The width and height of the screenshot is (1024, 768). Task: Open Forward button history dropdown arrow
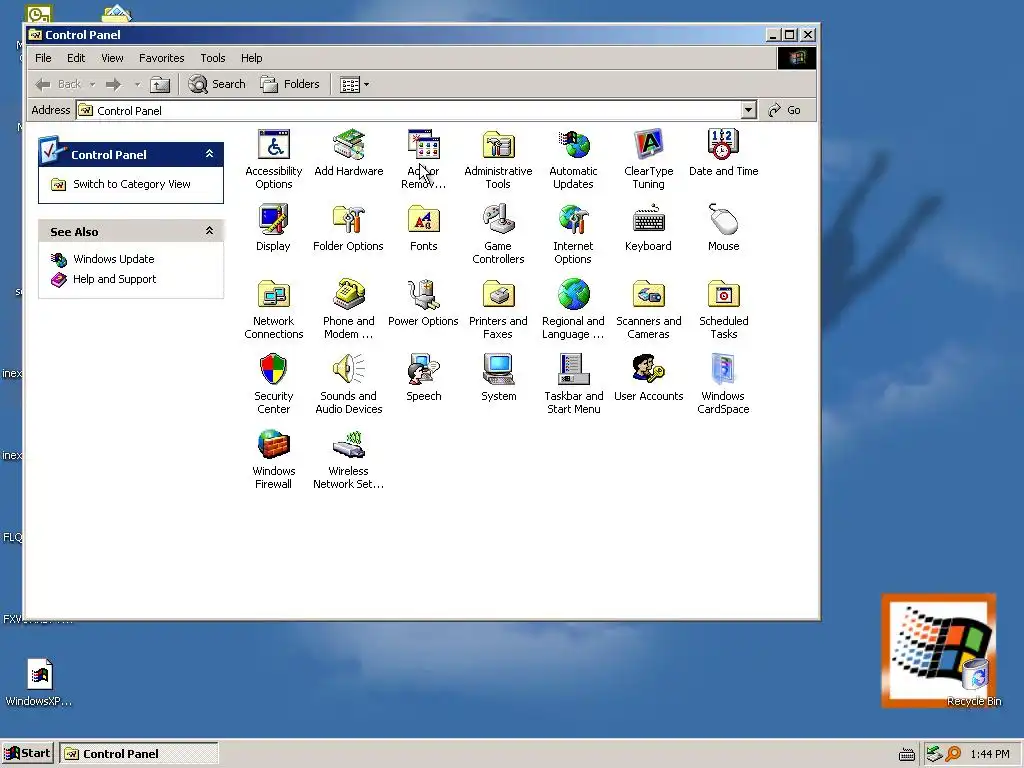click(x=137, y=84)
